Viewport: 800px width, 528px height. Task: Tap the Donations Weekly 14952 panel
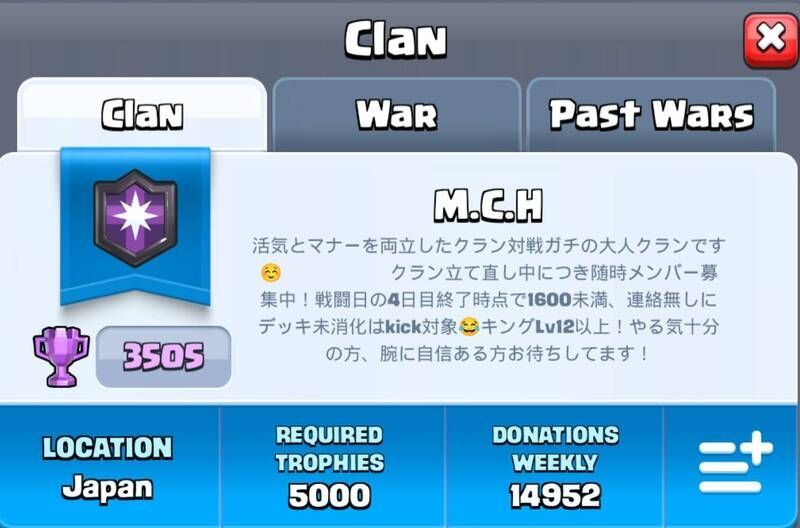click(555, 467)
